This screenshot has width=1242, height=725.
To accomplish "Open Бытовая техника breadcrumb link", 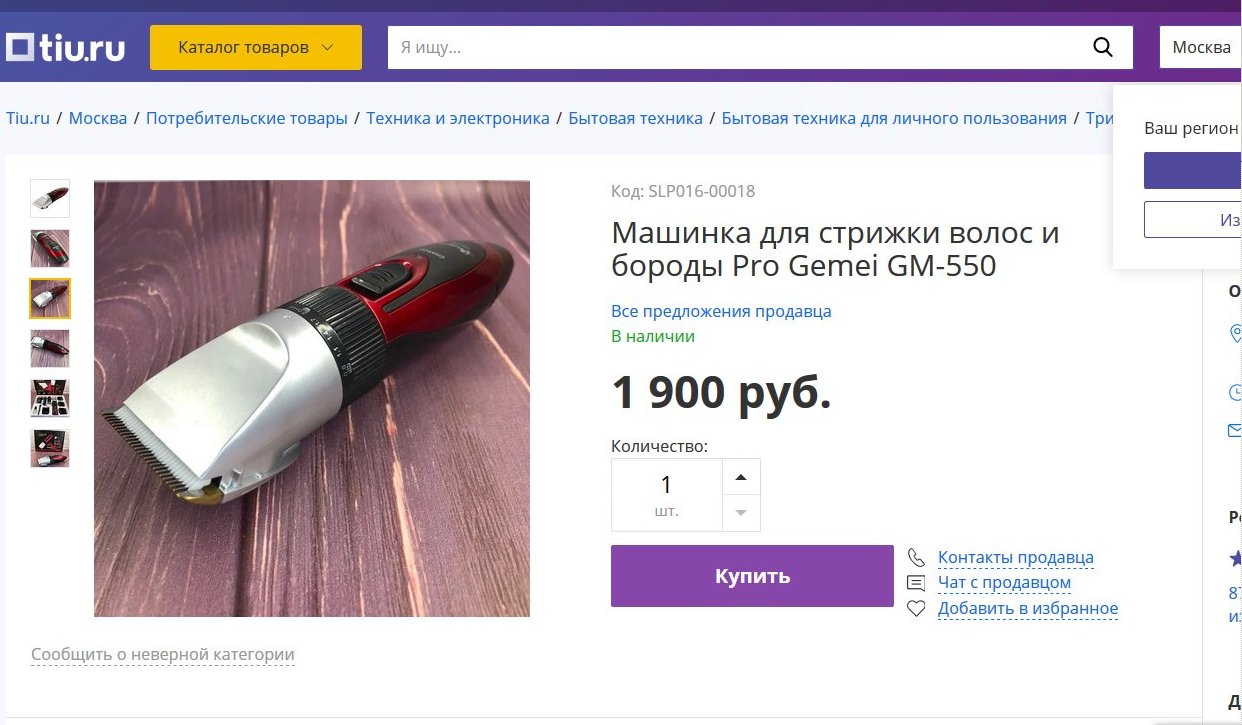I will [636, 118].
